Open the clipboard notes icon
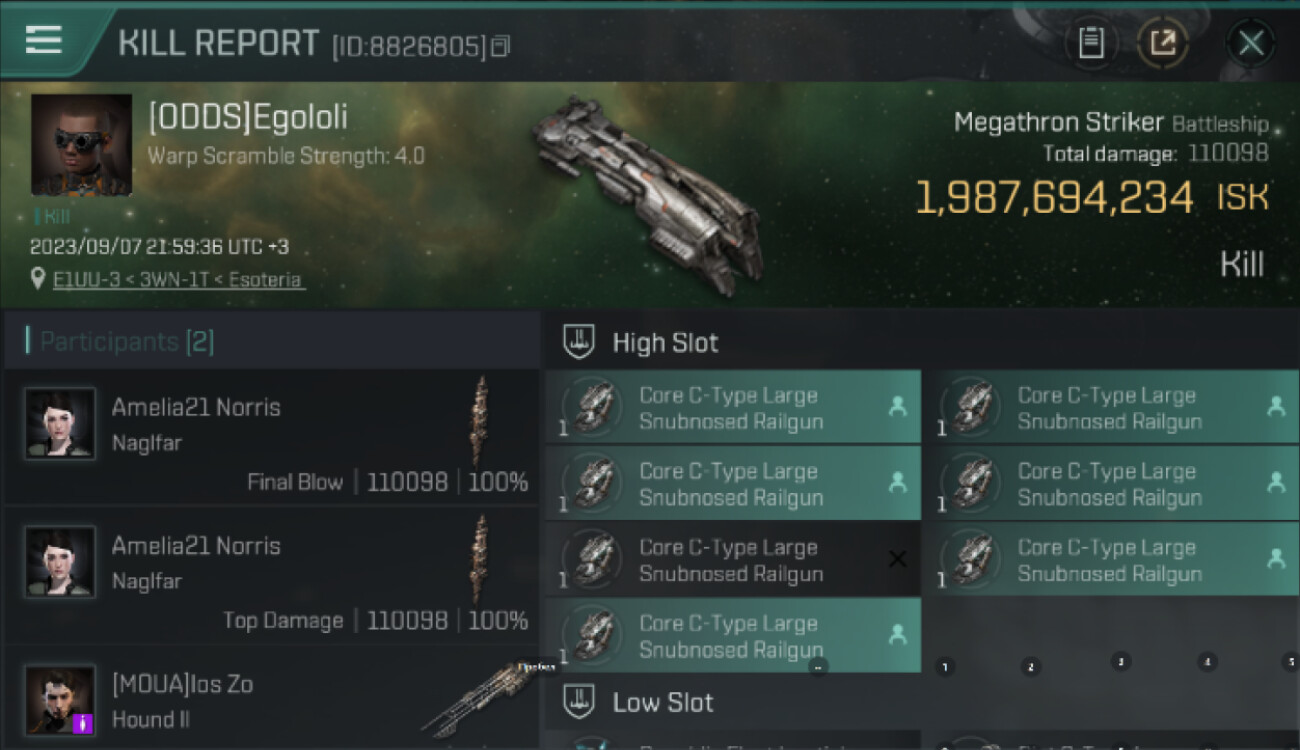1300x750 pixels. pyautogui.click(x=1091, y=43)
